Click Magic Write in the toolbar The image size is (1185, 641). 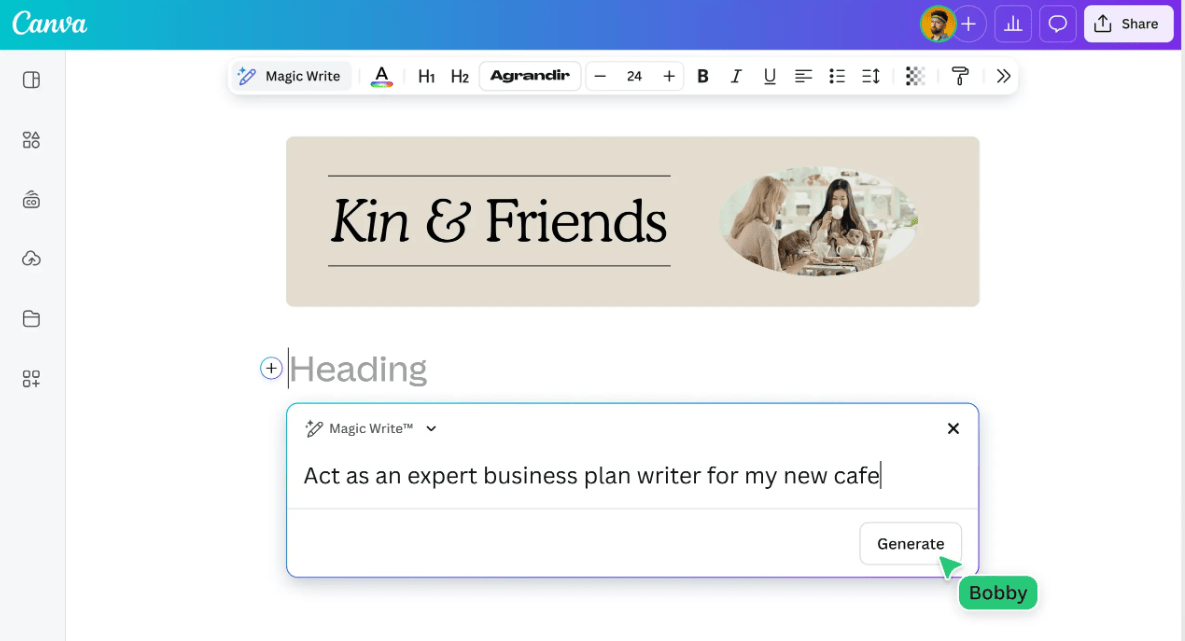click(x=289, y=76)
